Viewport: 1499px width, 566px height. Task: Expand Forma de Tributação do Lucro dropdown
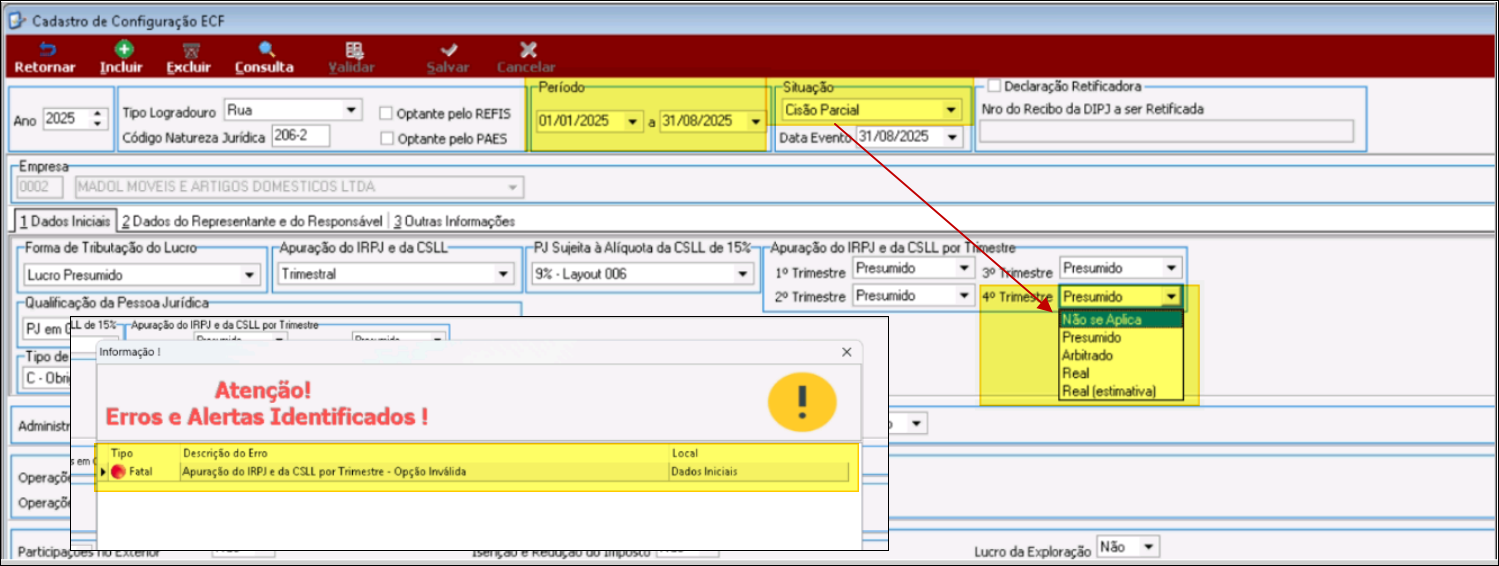tap(249, 274)
